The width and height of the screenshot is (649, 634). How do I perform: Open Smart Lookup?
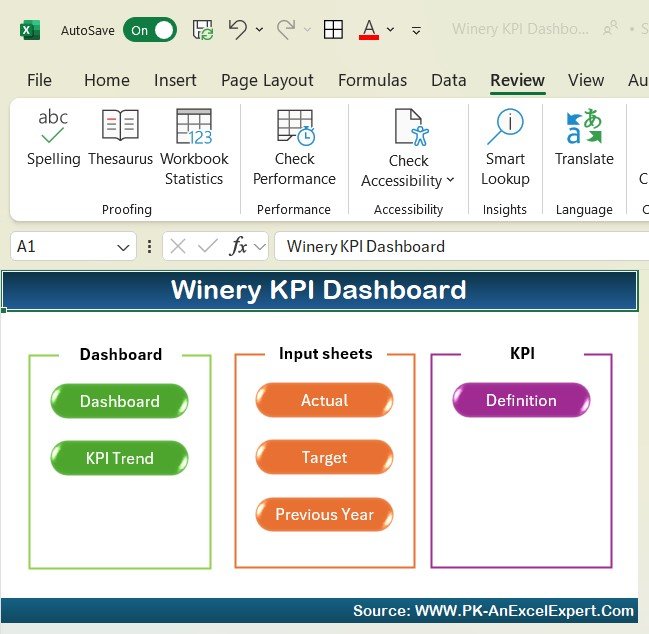pos(505,148)
